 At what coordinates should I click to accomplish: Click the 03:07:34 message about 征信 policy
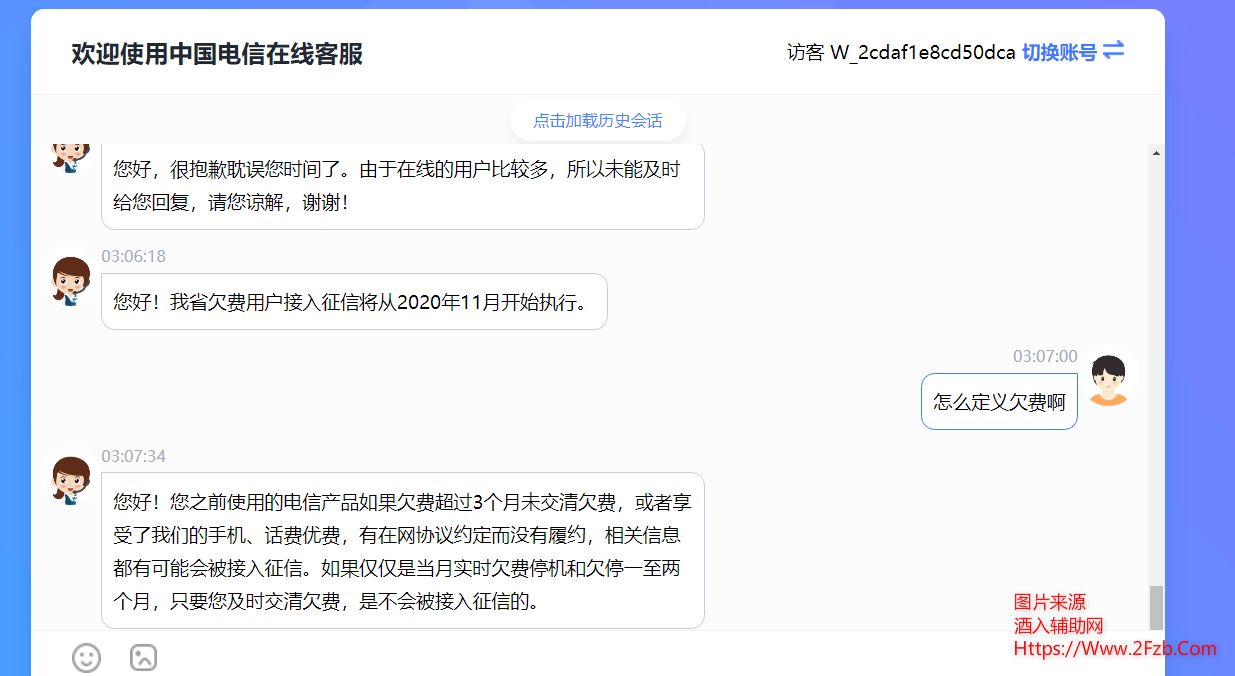click(400, 550)
